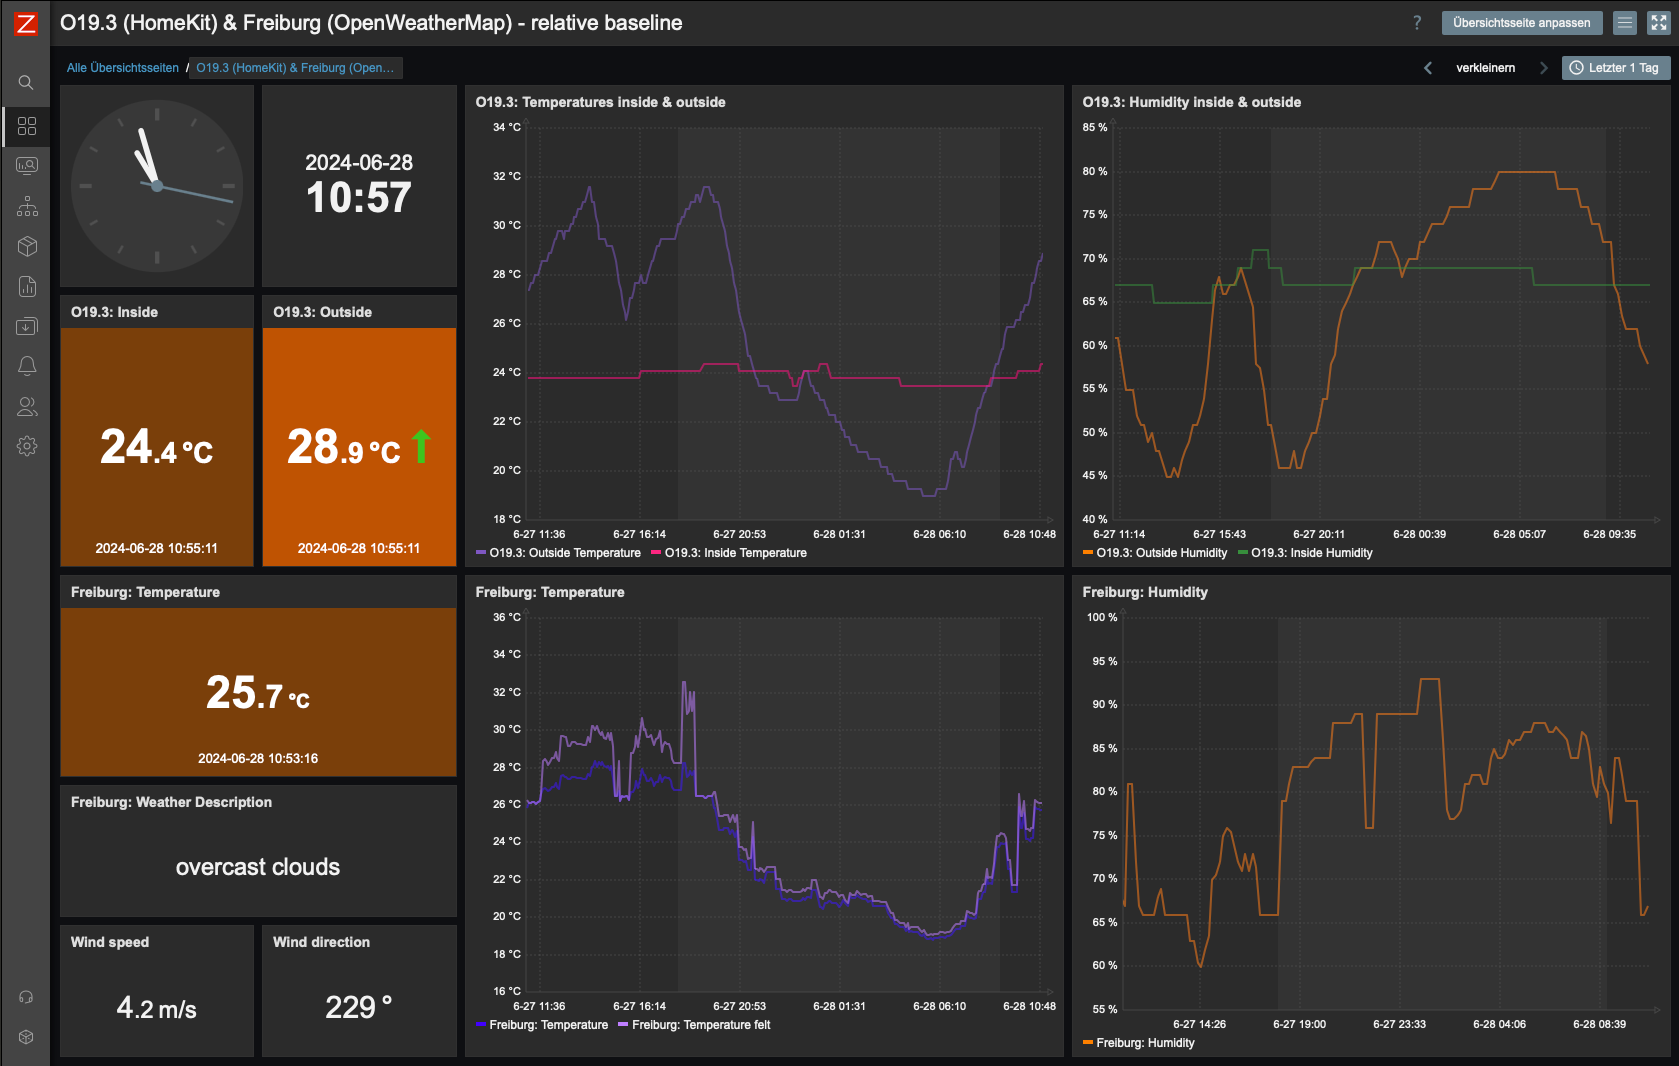Open the Administration gear icon in sidebar
The image size is (1679, 1066).
(27, 446)
